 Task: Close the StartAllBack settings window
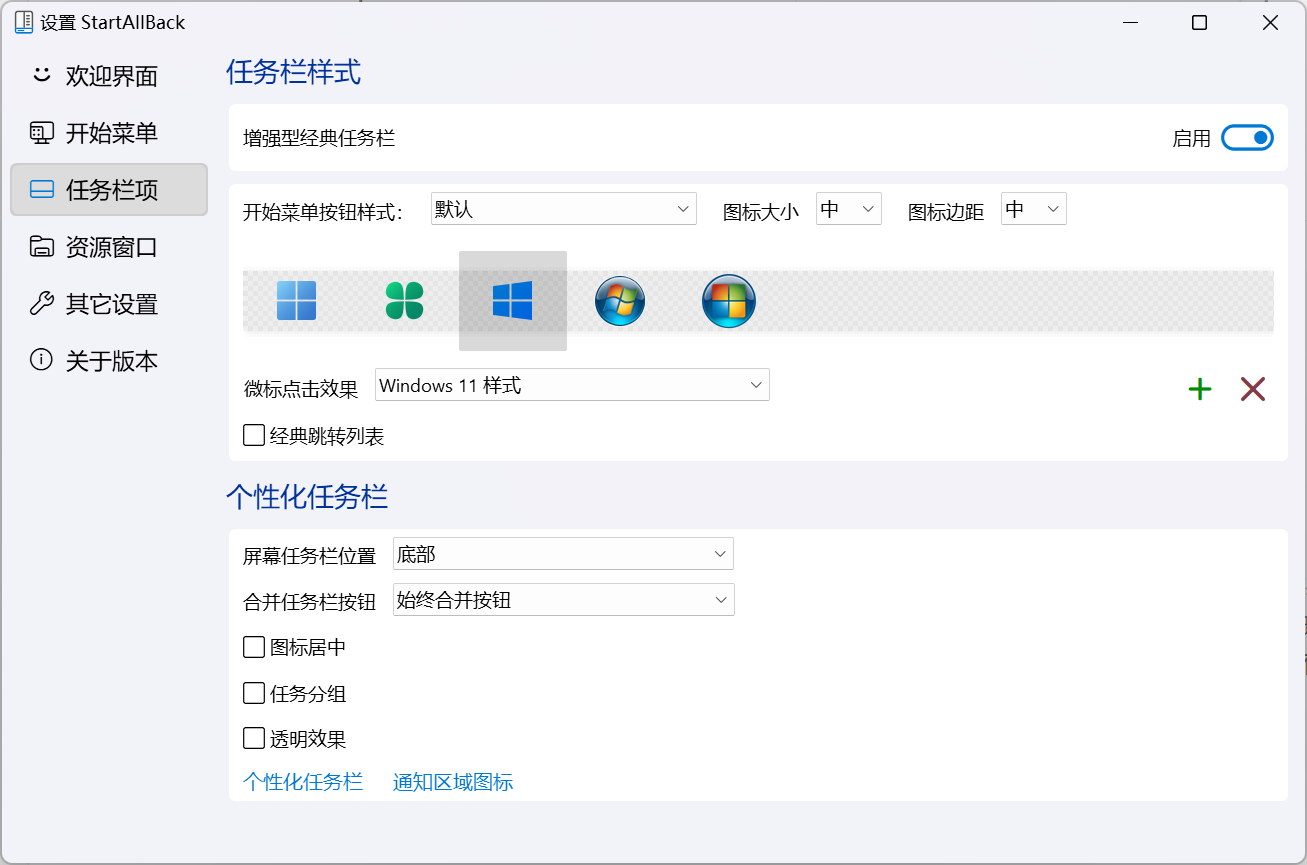coord(1270,23)
